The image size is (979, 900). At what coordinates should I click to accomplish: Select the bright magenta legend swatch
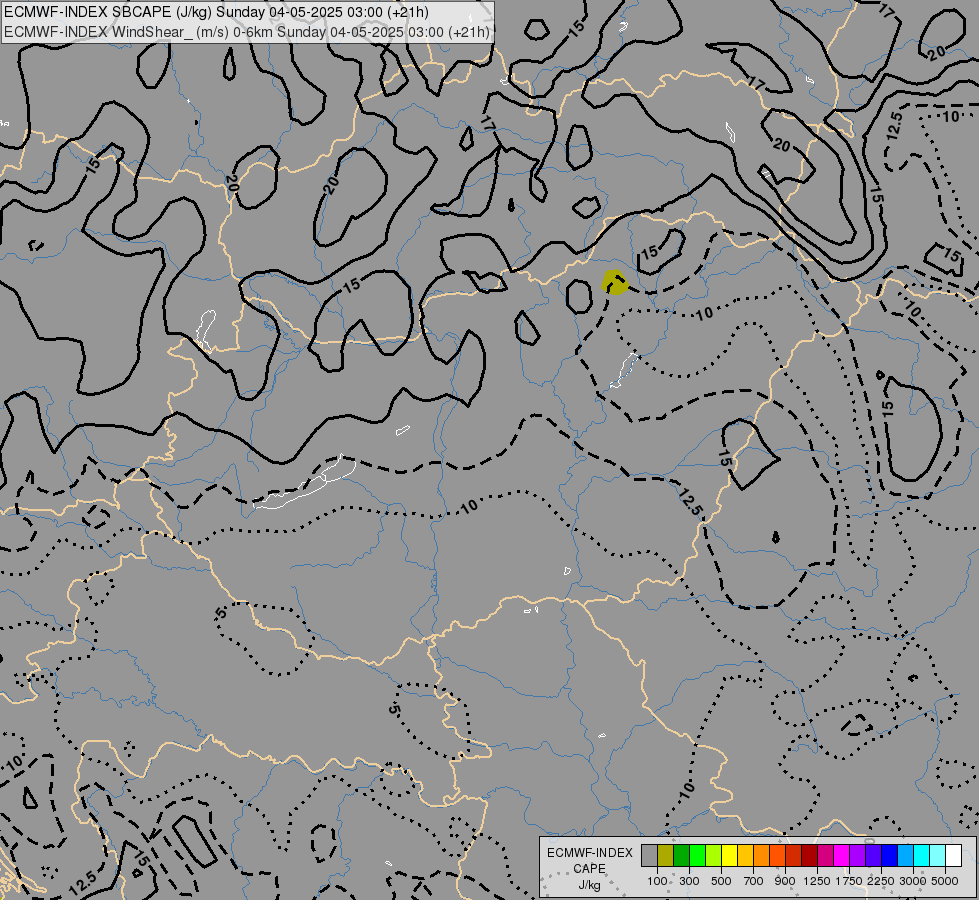point(842,855)
